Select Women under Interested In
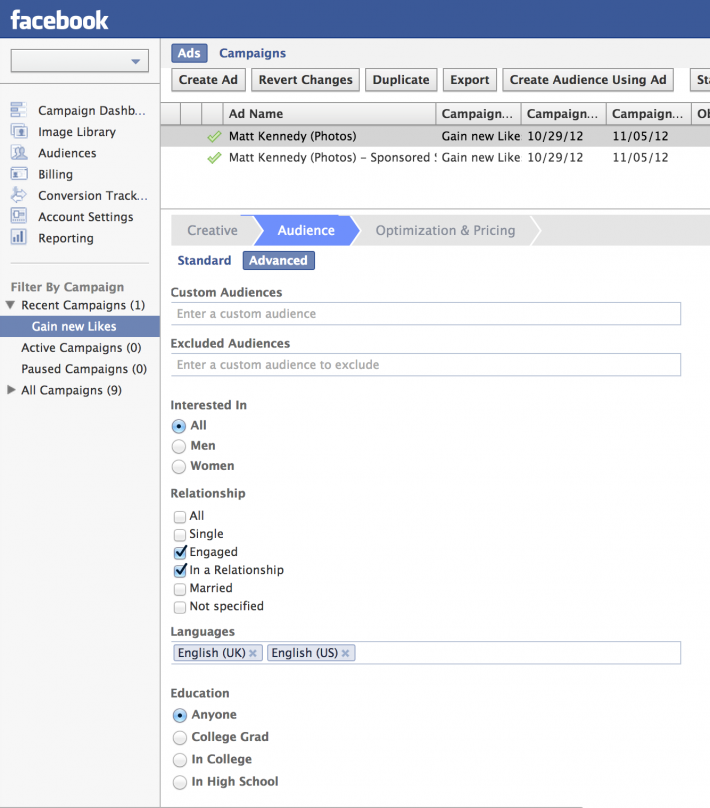The height and width of the screenshot is (808, 710). tap(179, 466)
